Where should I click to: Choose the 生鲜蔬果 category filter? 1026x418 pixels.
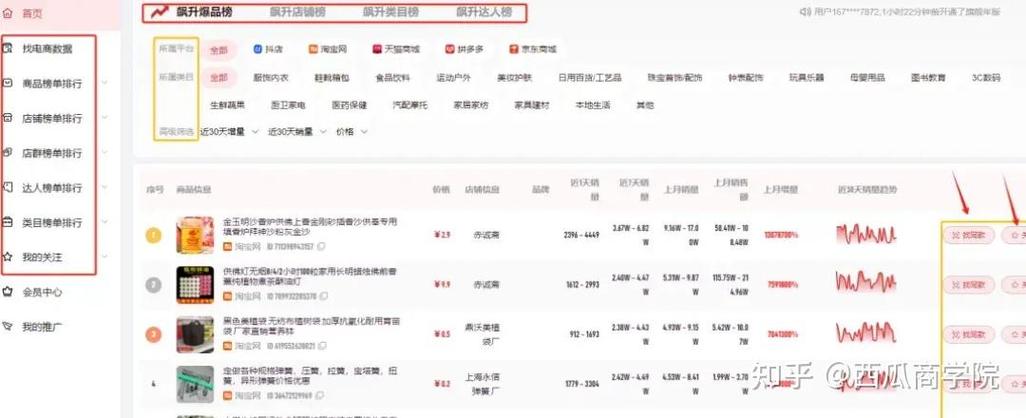[227, 105]
